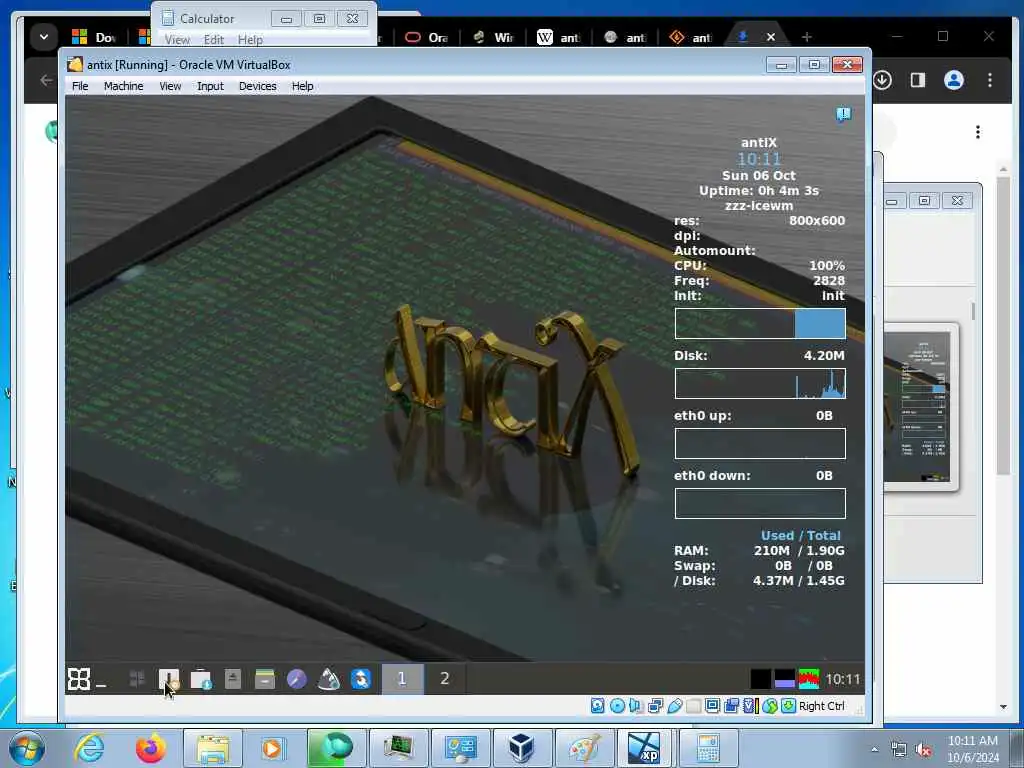Click the blue network monitor in antiX tray

[784, 679]
